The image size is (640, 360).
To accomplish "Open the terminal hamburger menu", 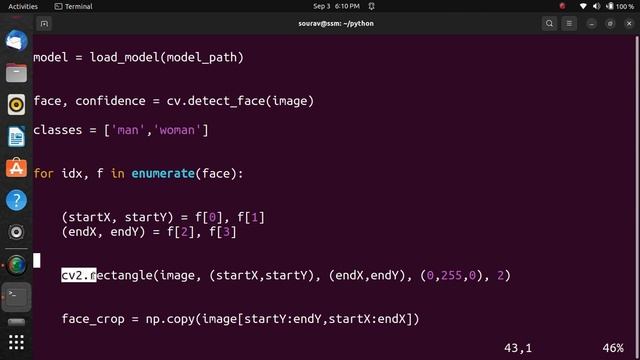I will [569, 24].
